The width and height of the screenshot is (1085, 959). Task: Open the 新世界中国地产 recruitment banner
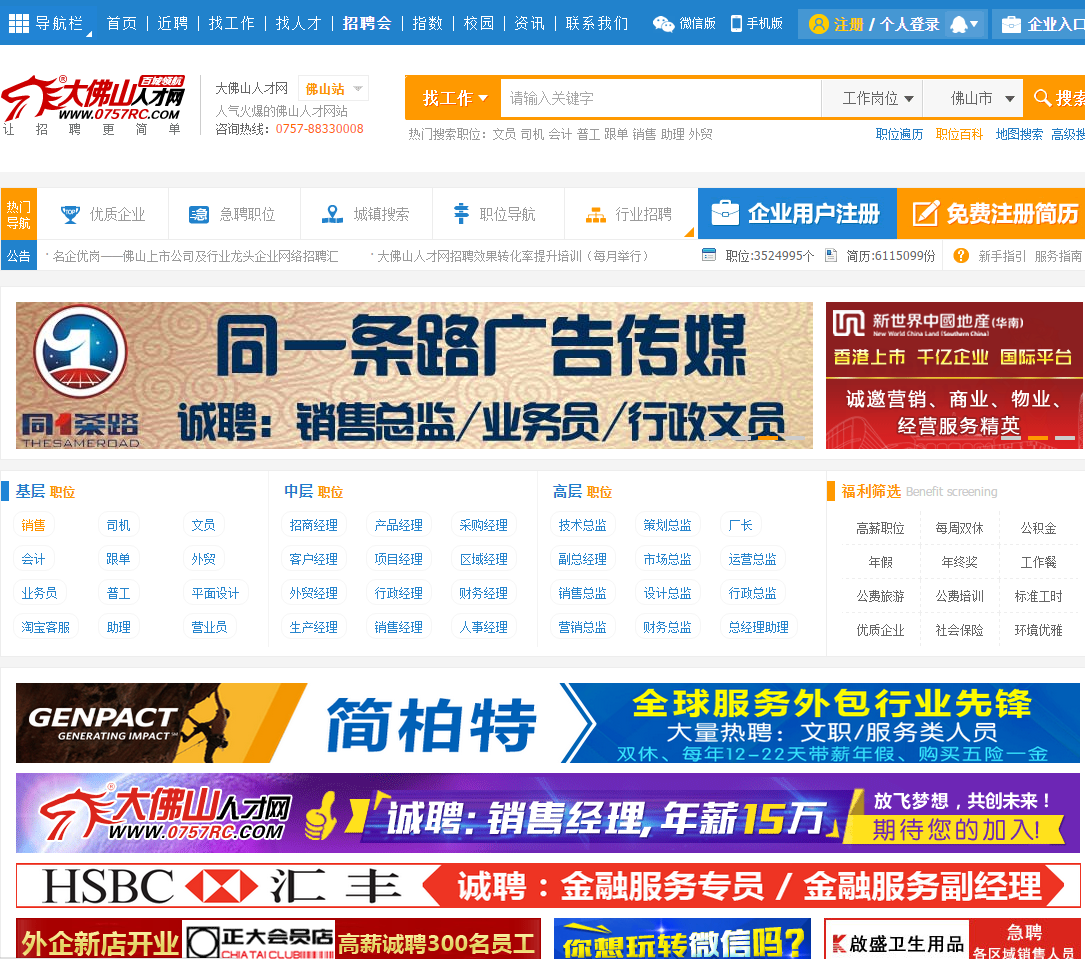954,375
